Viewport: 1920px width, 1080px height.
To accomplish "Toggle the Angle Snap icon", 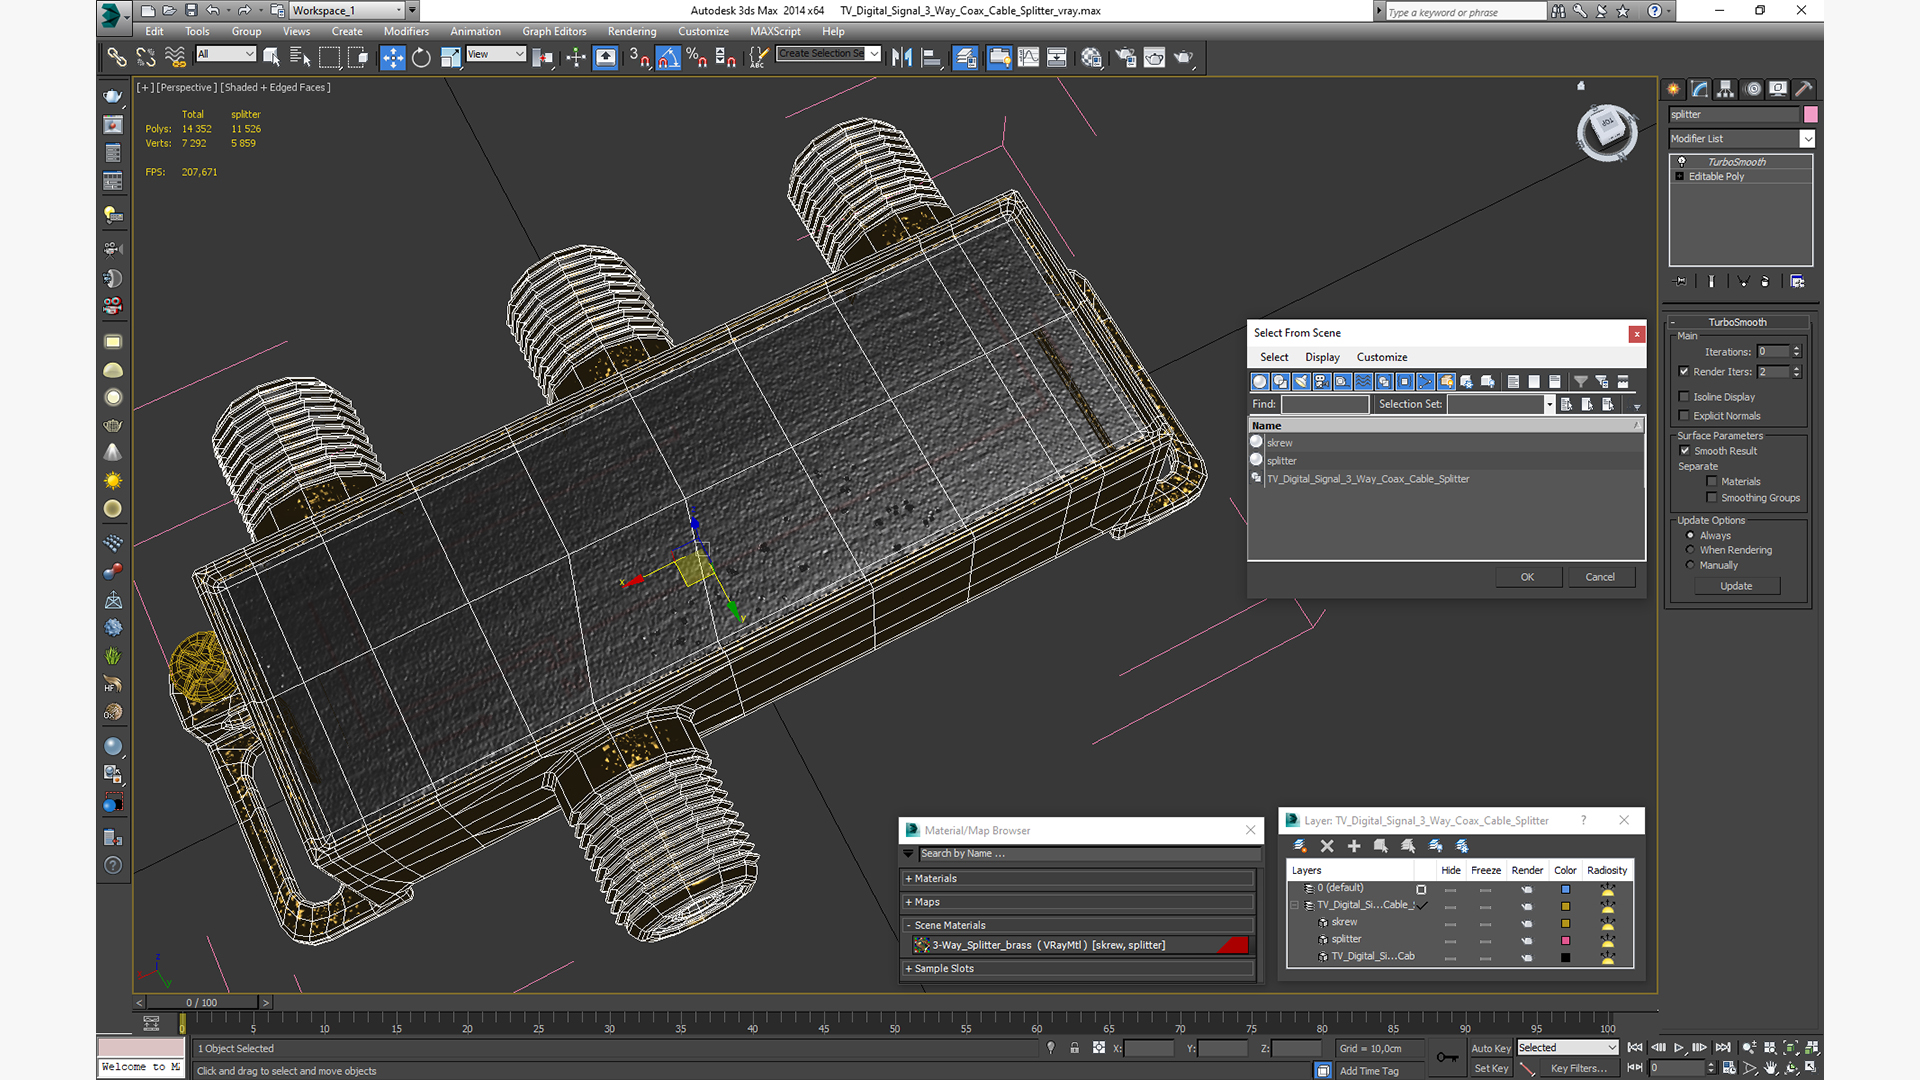I will 668,58.
